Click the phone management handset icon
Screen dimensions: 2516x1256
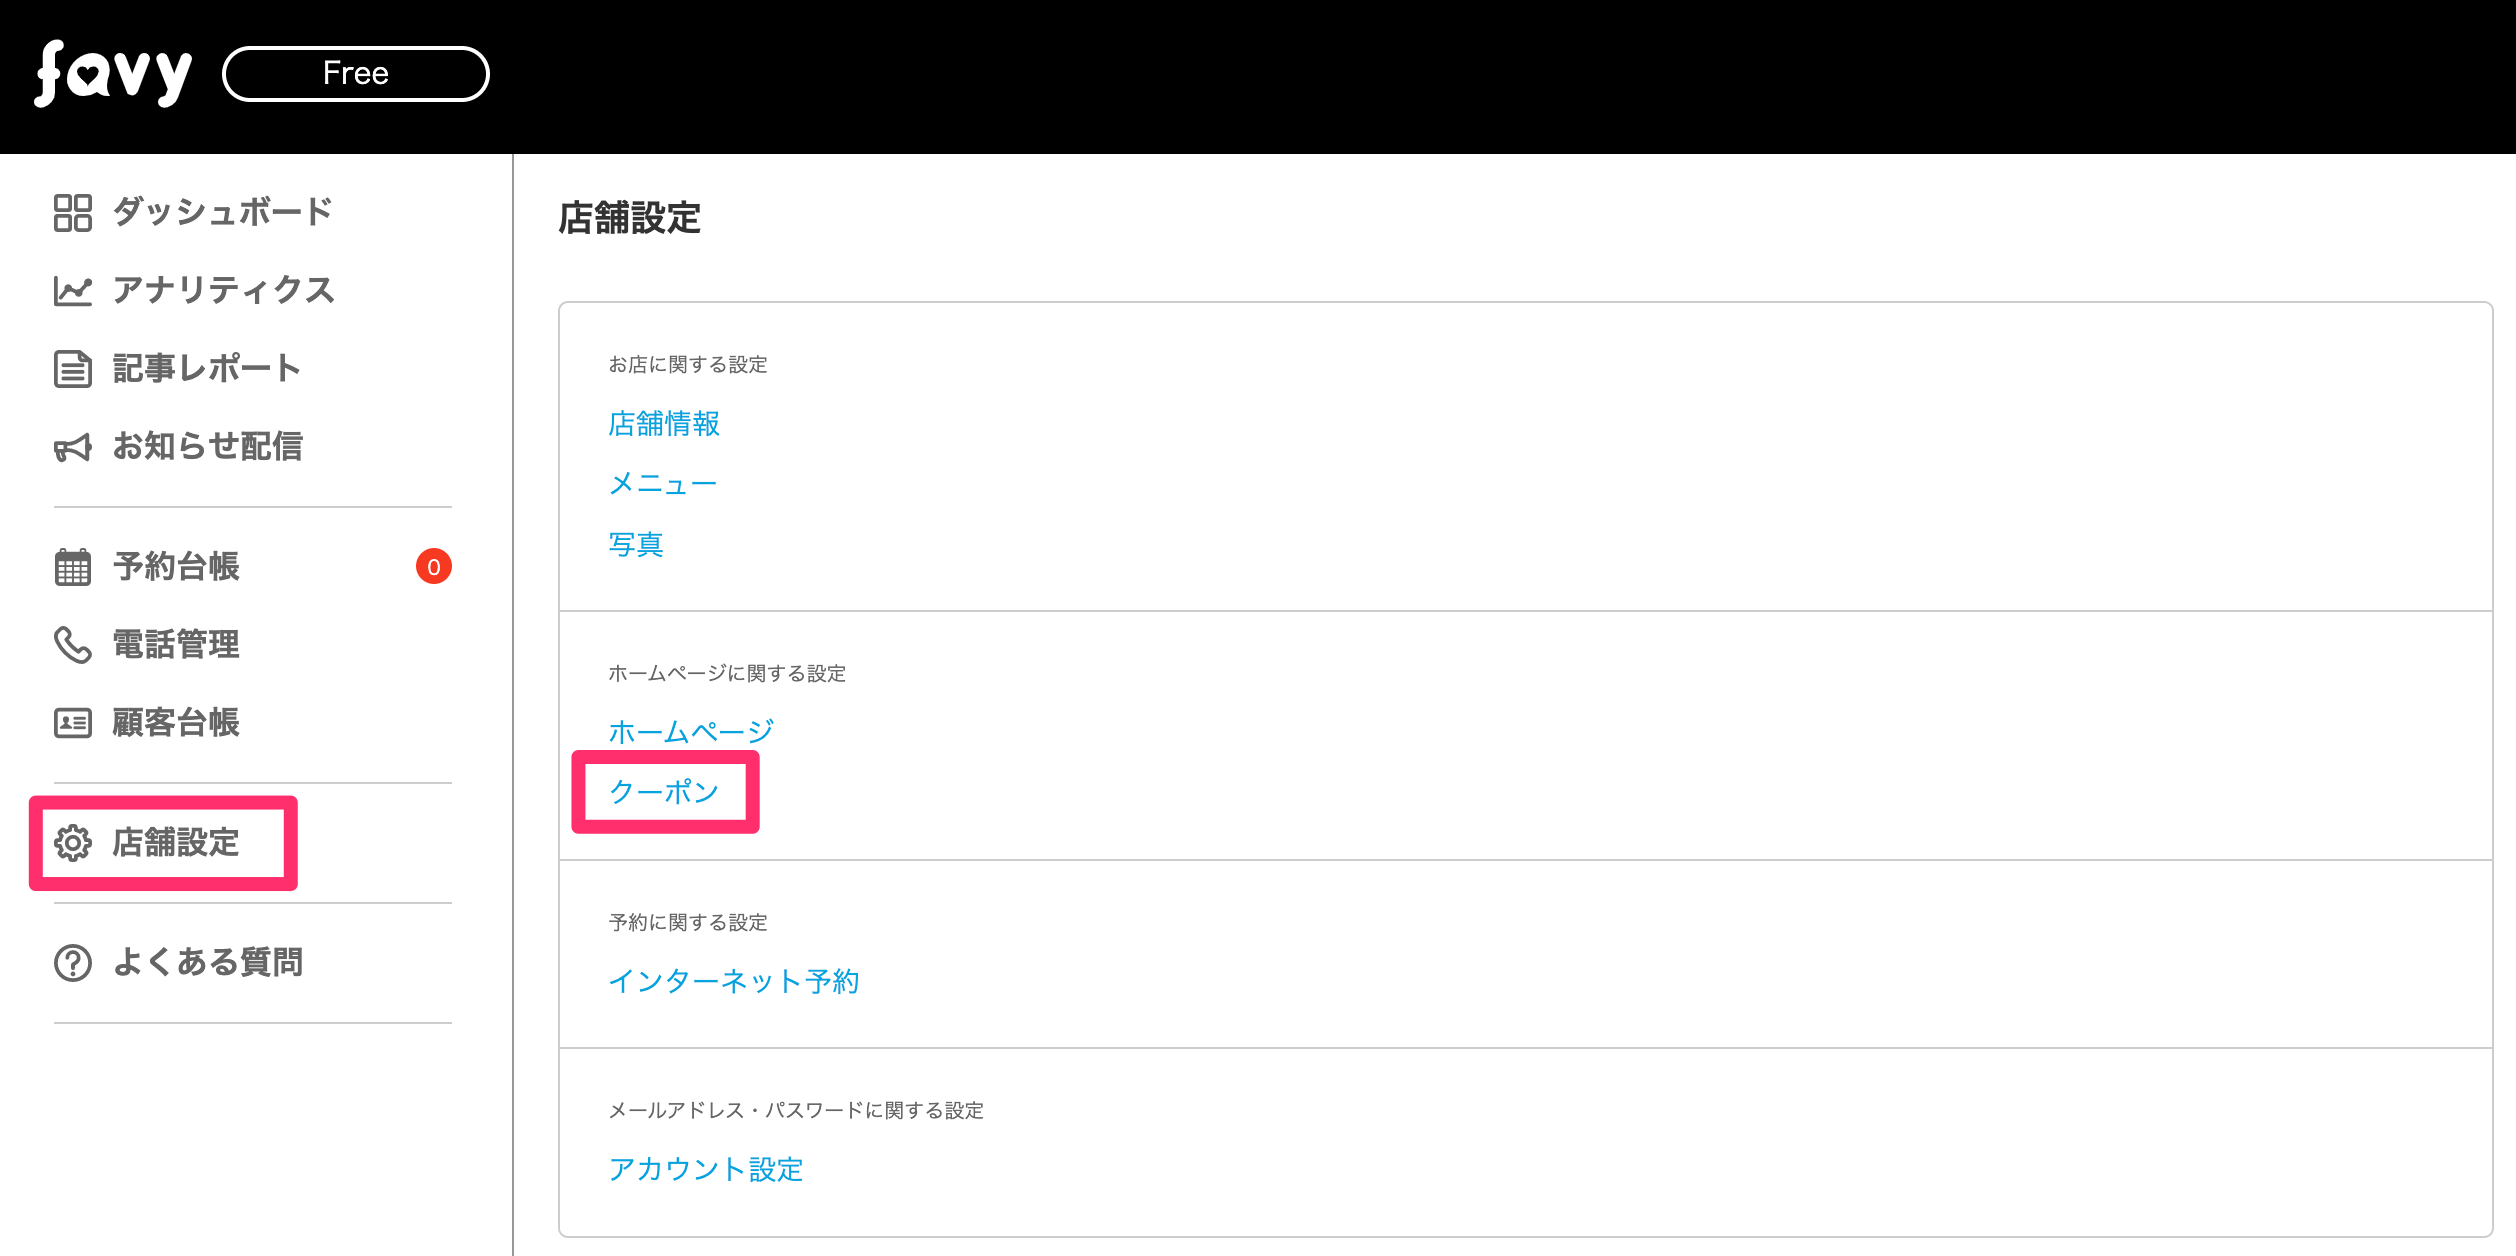pos(73,645)
